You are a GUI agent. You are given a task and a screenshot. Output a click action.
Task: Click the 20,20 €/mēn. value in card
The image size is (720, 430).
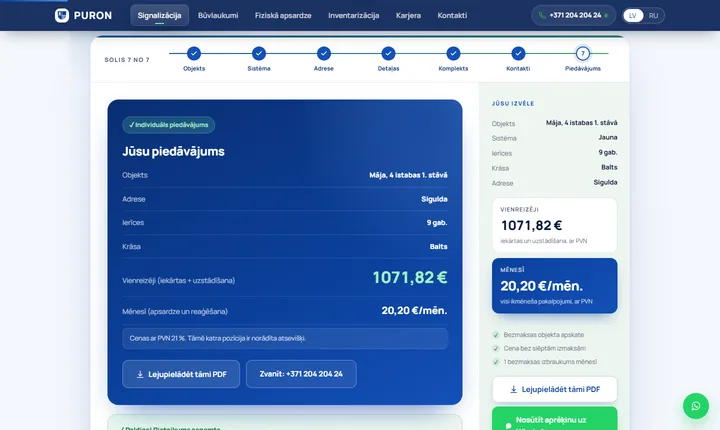pos(414,311)
